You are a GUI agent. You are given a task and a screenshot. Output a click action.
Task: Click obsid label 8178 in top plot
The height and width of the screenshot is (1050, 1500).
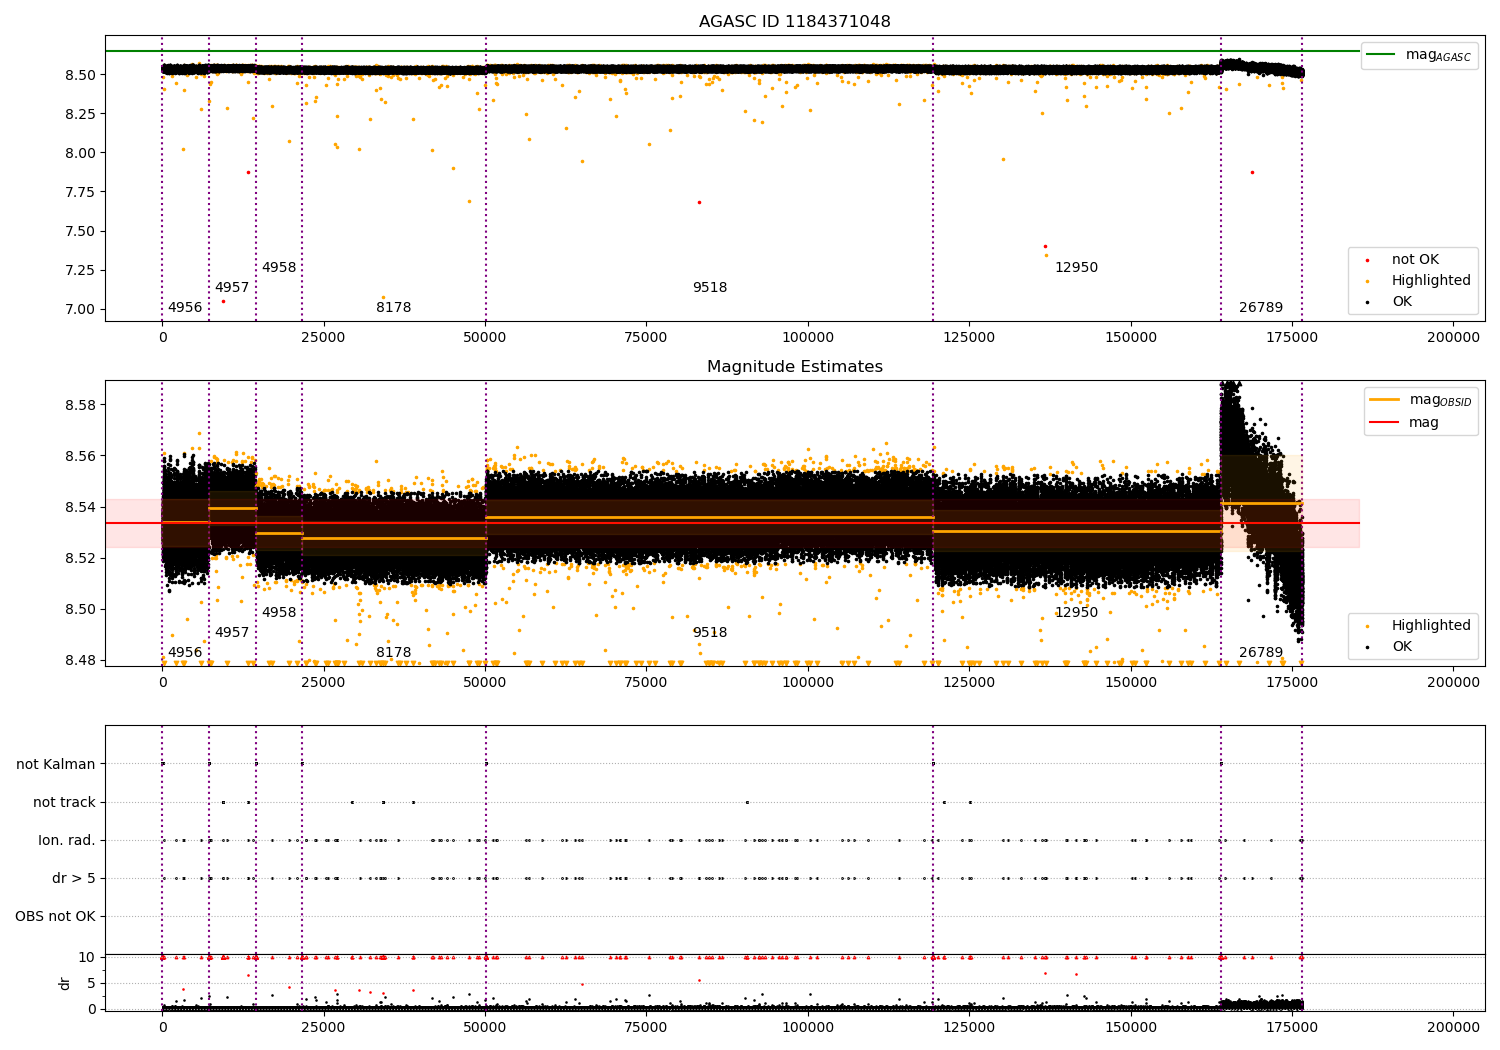[x=394, y=308]
